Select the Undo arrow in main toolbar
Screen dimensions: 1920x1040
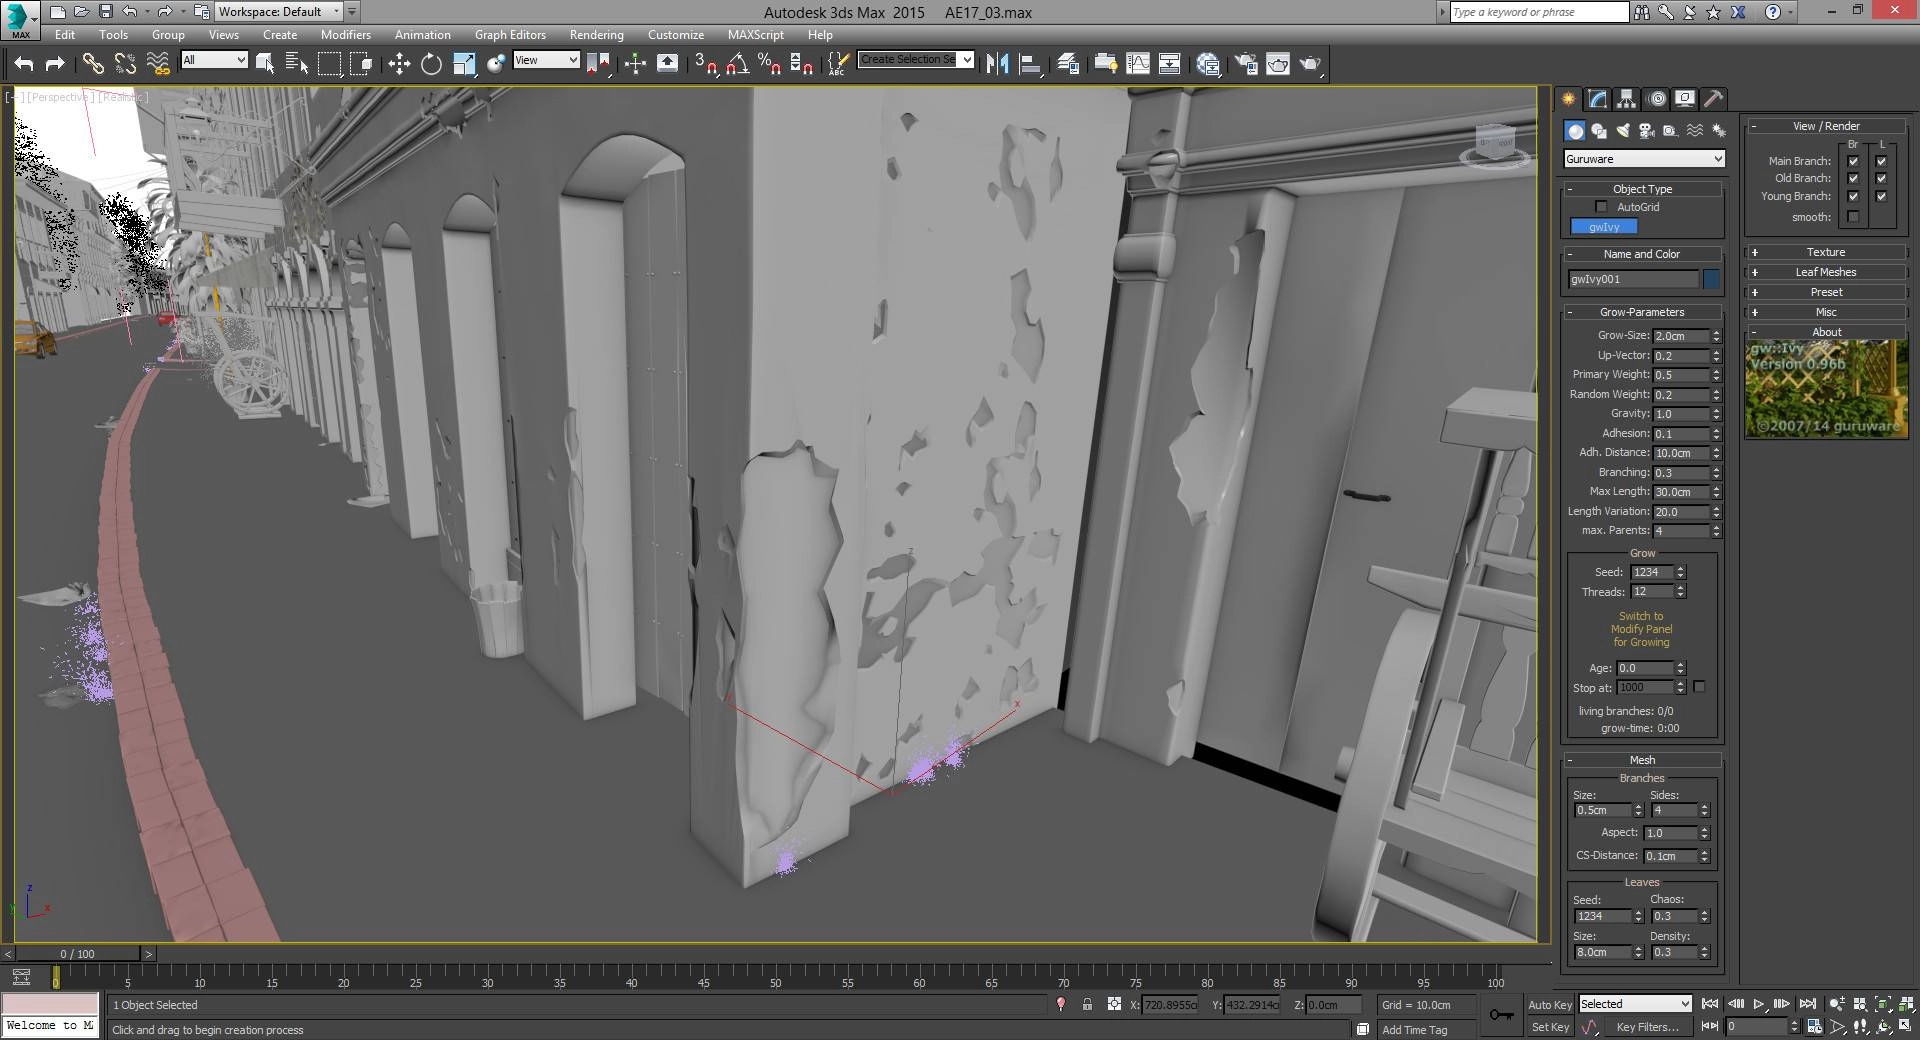pos(24,64)
